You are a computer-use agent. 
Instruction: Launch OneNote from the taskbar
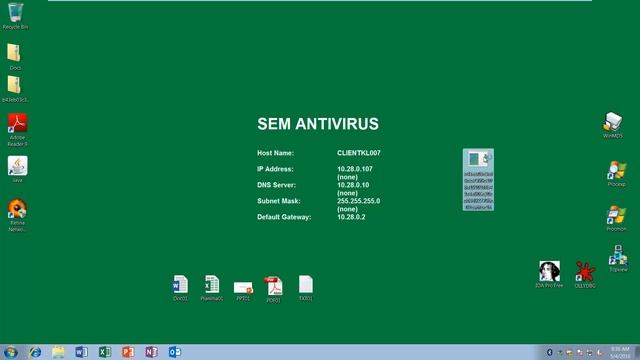151,352
